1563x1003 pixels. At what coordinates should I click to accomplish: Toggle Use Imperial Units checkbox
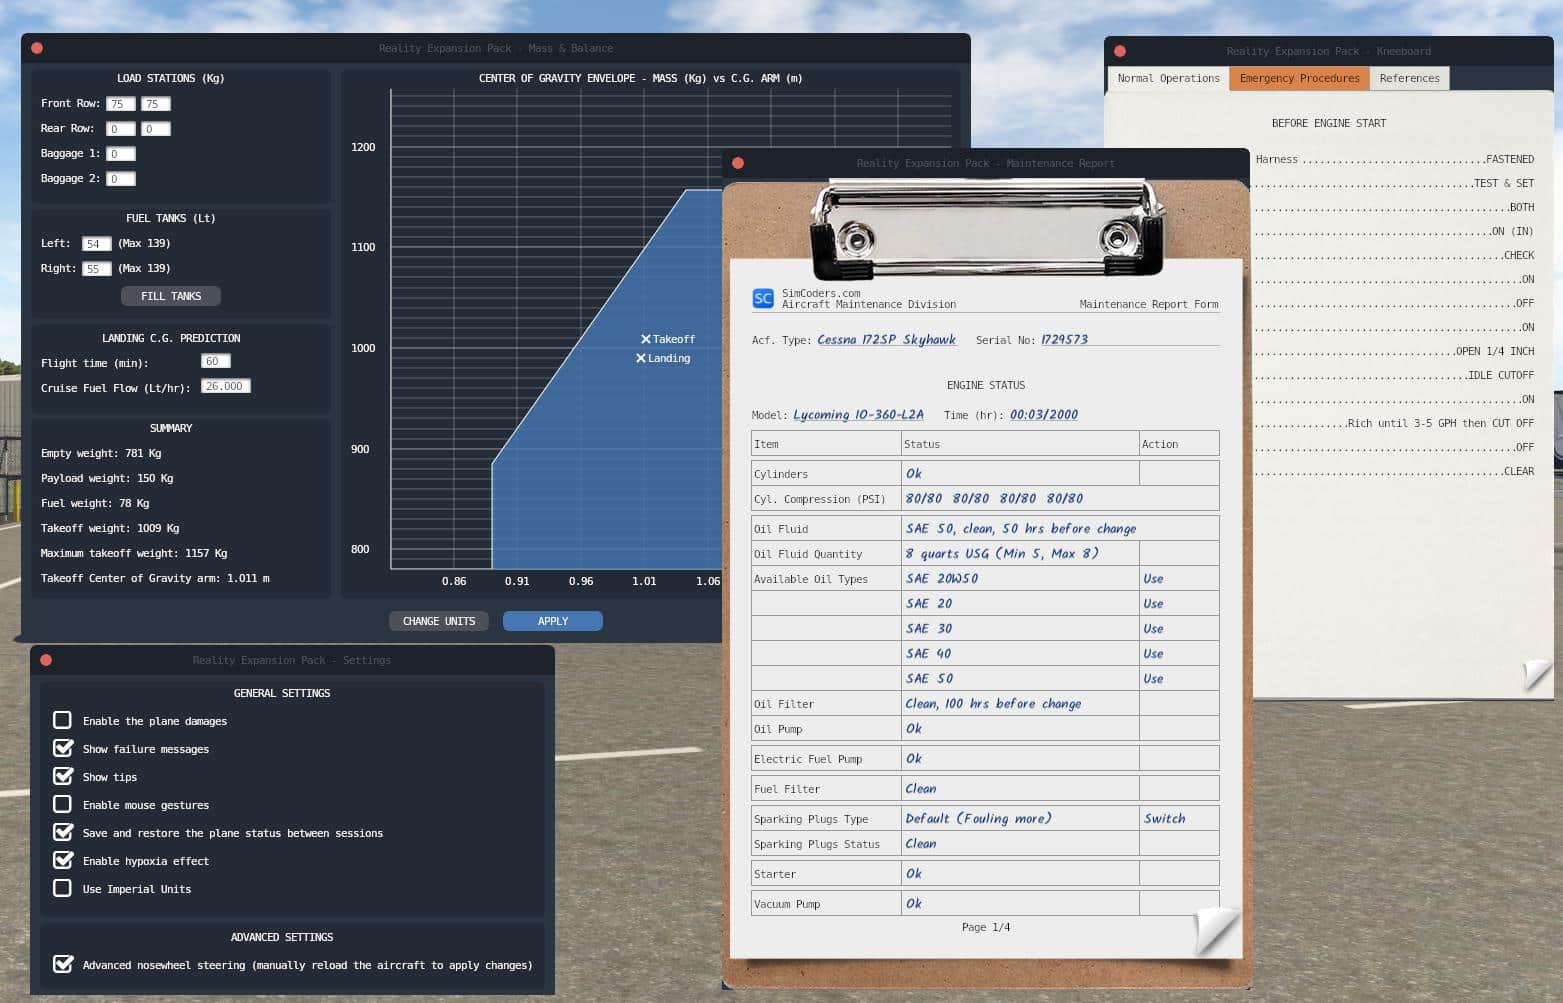tap(63, 888)
